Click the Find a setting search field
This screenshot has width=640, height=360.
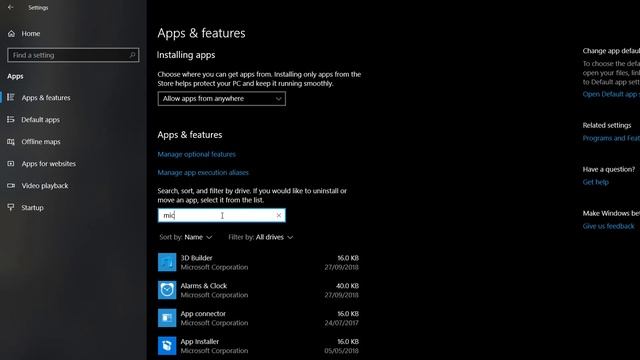click(73, 55)
